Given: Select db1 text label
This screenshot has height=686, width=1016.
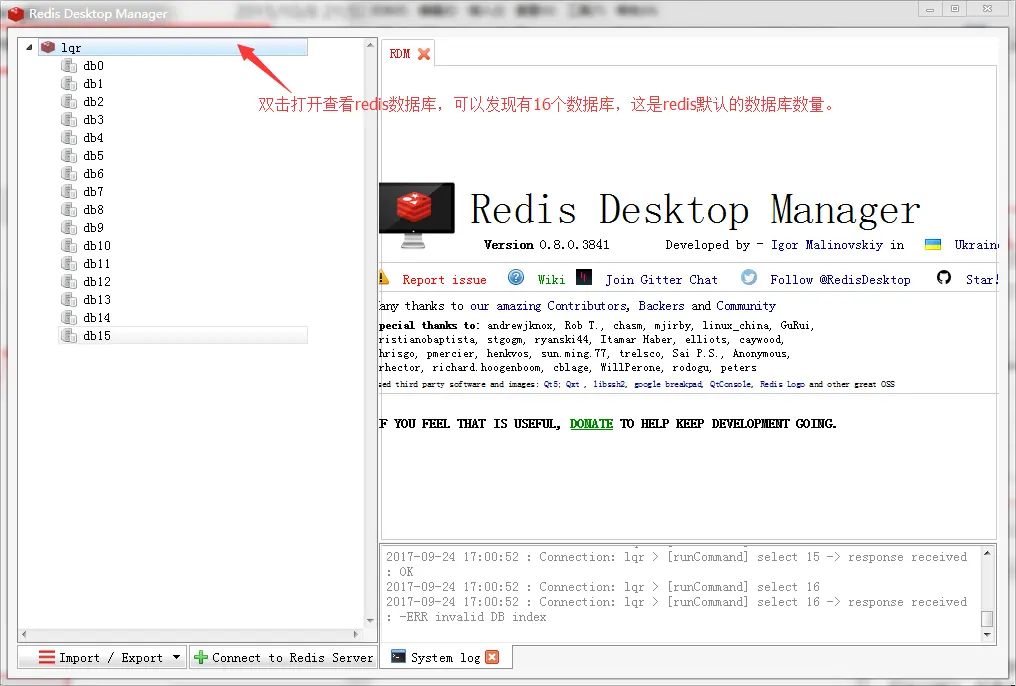Looking at the screenshot, I should pyautogui.click(x=93, y=84).
